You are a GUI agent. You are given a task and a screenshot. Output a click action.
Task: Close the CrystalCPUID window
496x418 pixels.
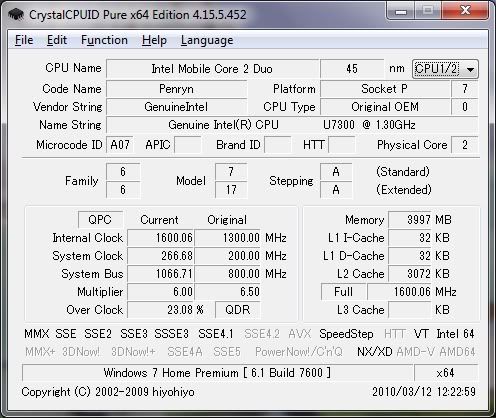[x=465, y=11]
